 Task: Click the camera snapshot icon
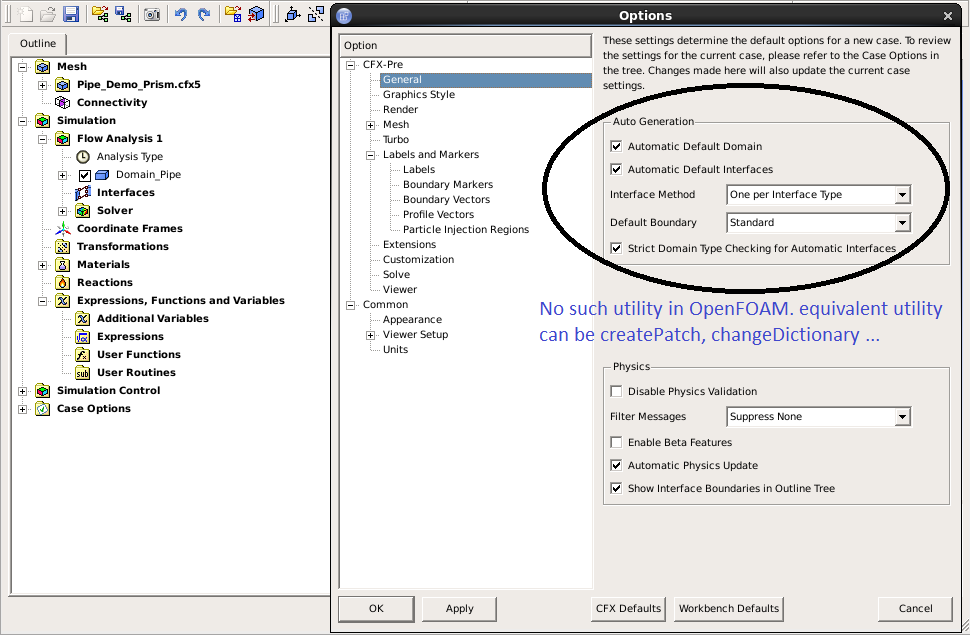pos(152,14)
